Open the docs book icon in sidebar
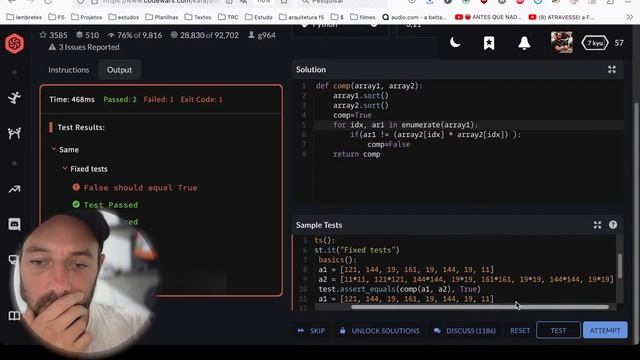Viewport: 640px width, 360px height. point(15,316)
